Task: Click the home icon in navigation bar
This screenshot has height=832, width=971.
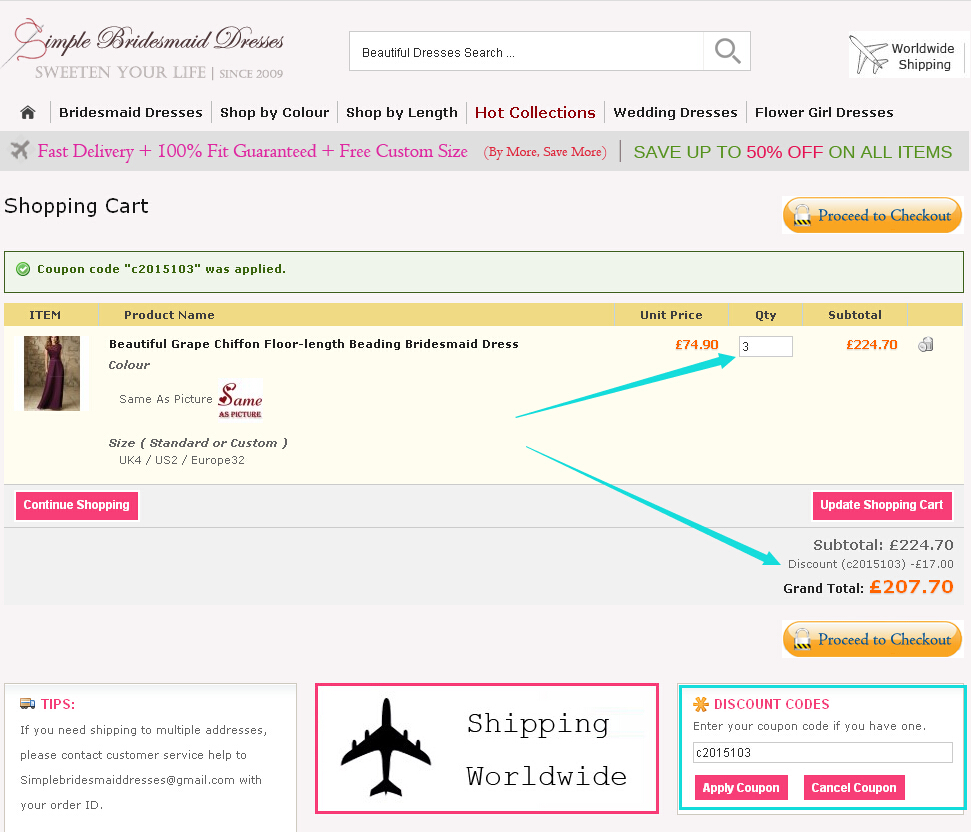Action: coord(27,113)
